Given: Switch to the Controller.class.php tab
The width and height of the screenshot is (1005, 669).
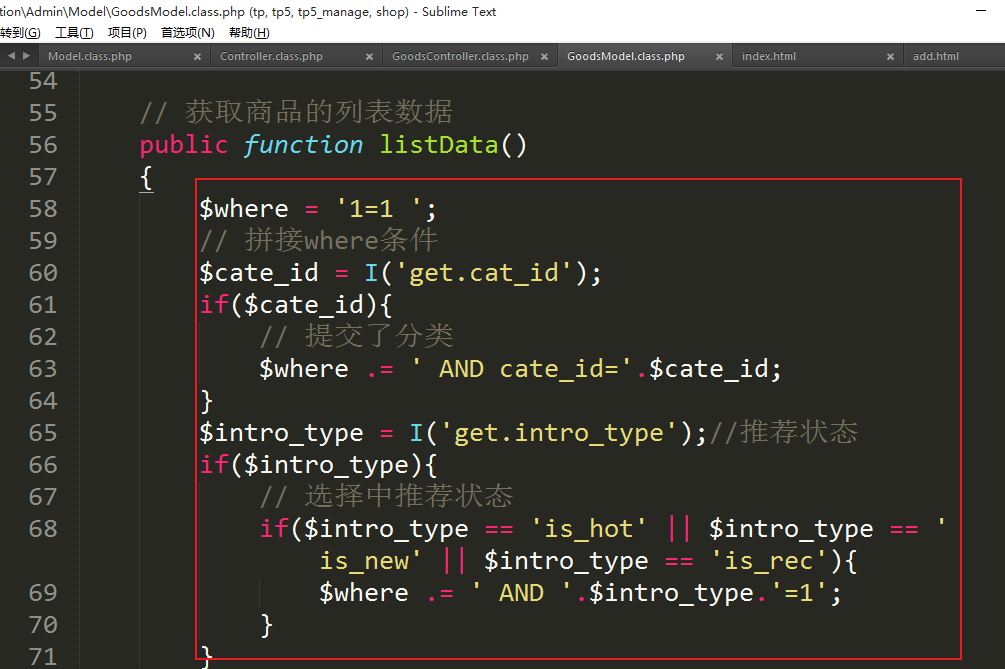Looking at the screenshot, I should coord(271,57).
